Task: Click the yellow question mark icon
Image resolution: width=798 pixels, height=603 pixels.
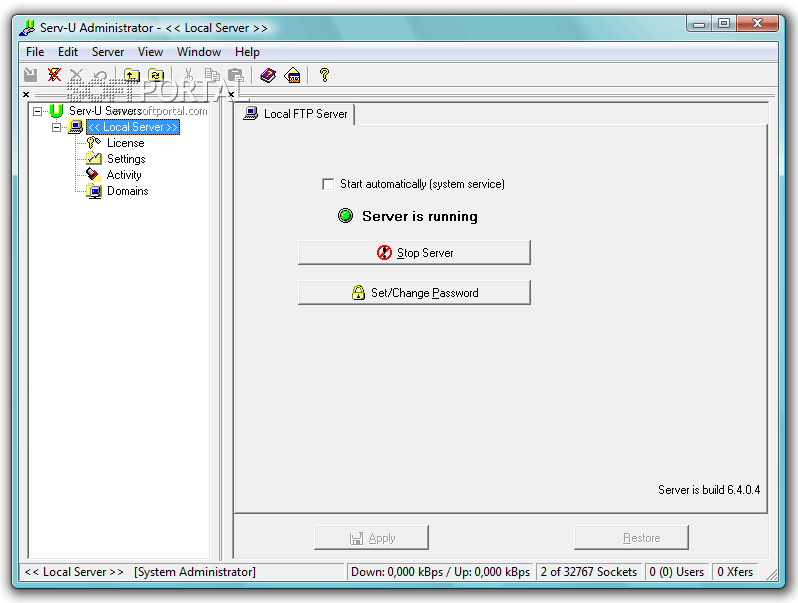Action: click(324, 75)
